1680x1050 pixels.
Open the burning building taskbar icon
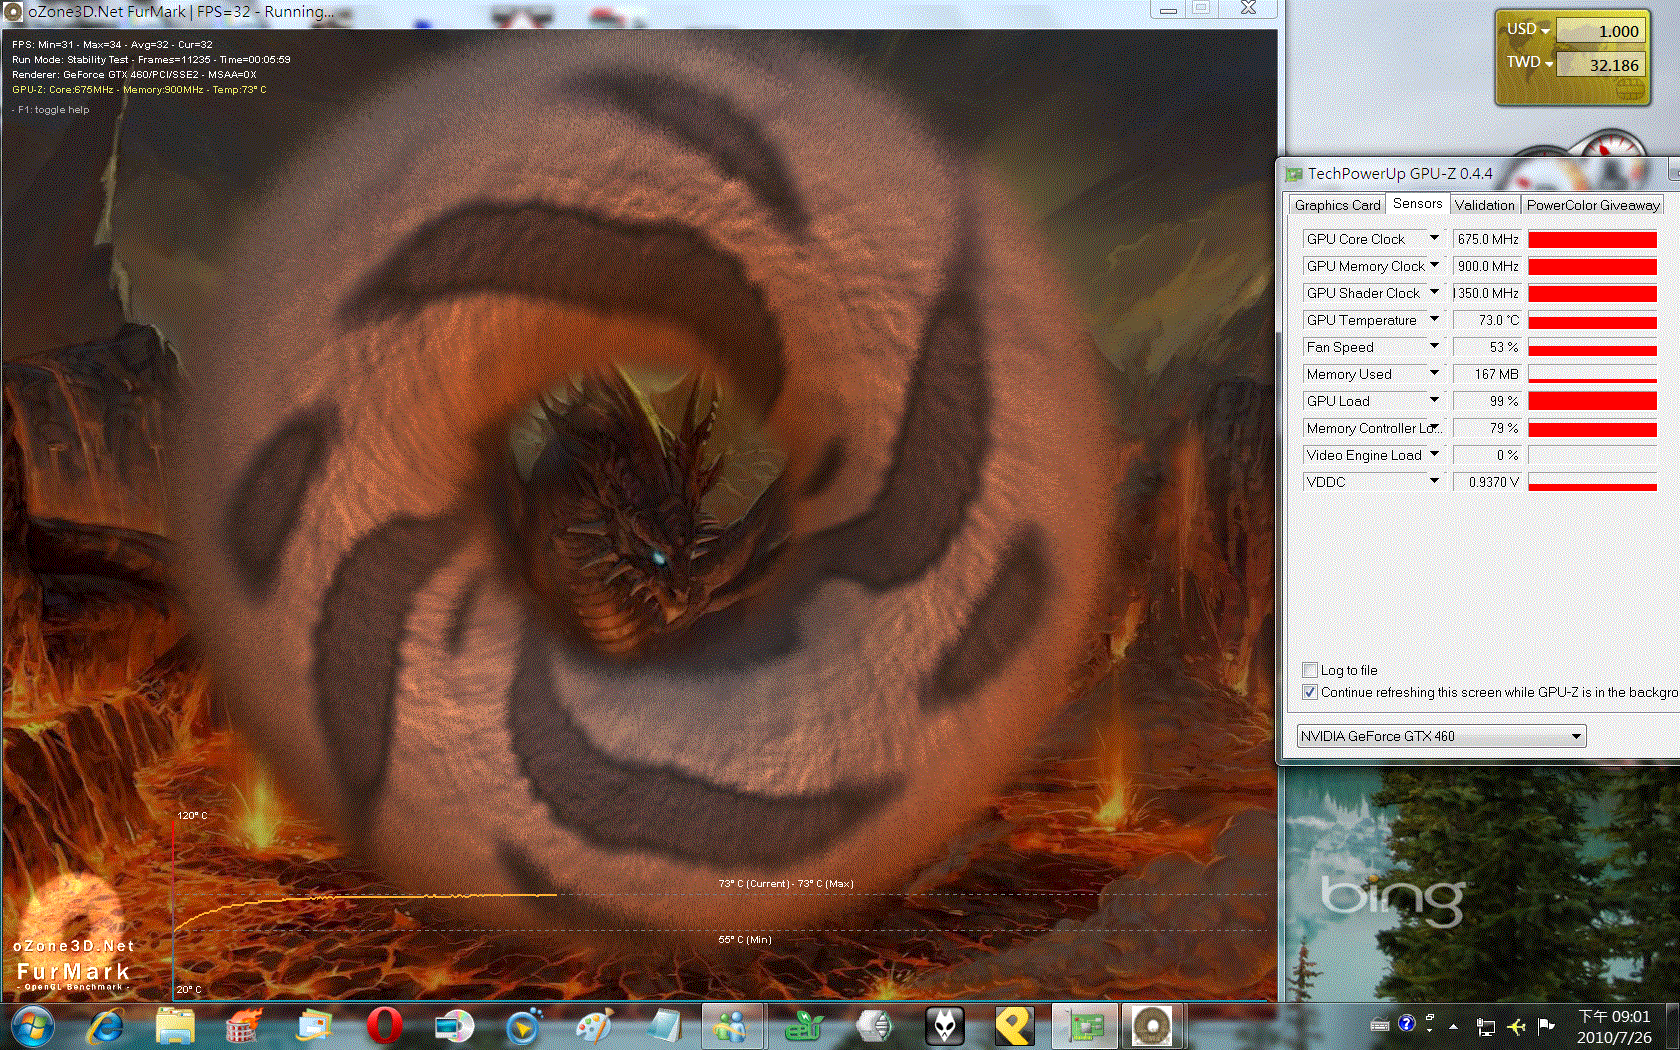click(x=244, y=1026)
